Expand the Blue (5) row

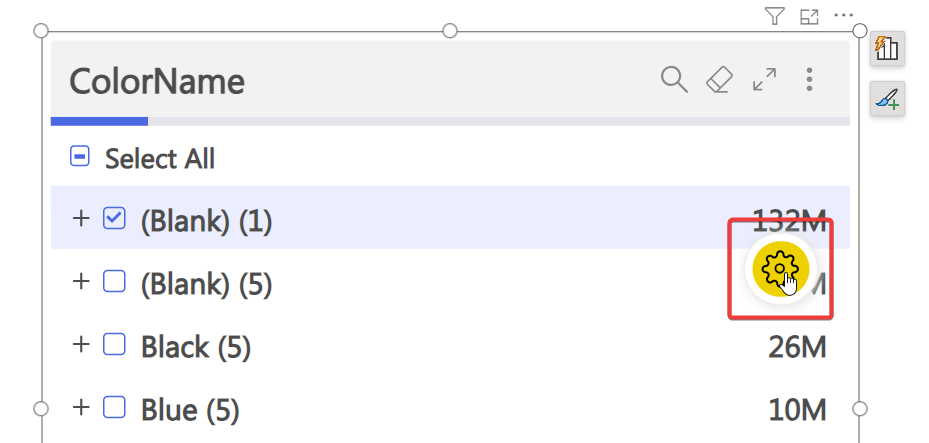tap(81, 407)
